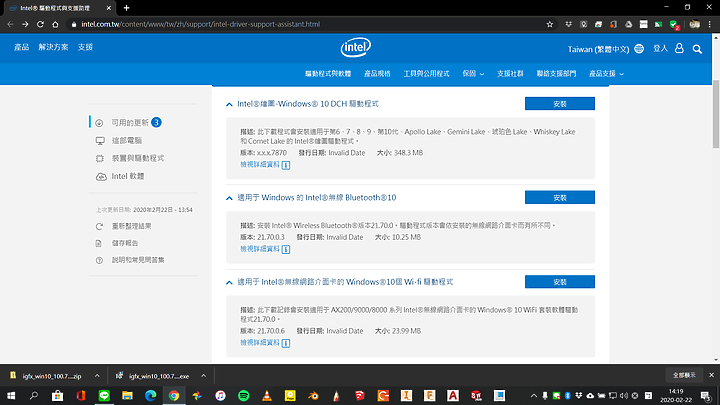Open the Windows Start menu
Screen dimensions: 720x405
[11, 395]
